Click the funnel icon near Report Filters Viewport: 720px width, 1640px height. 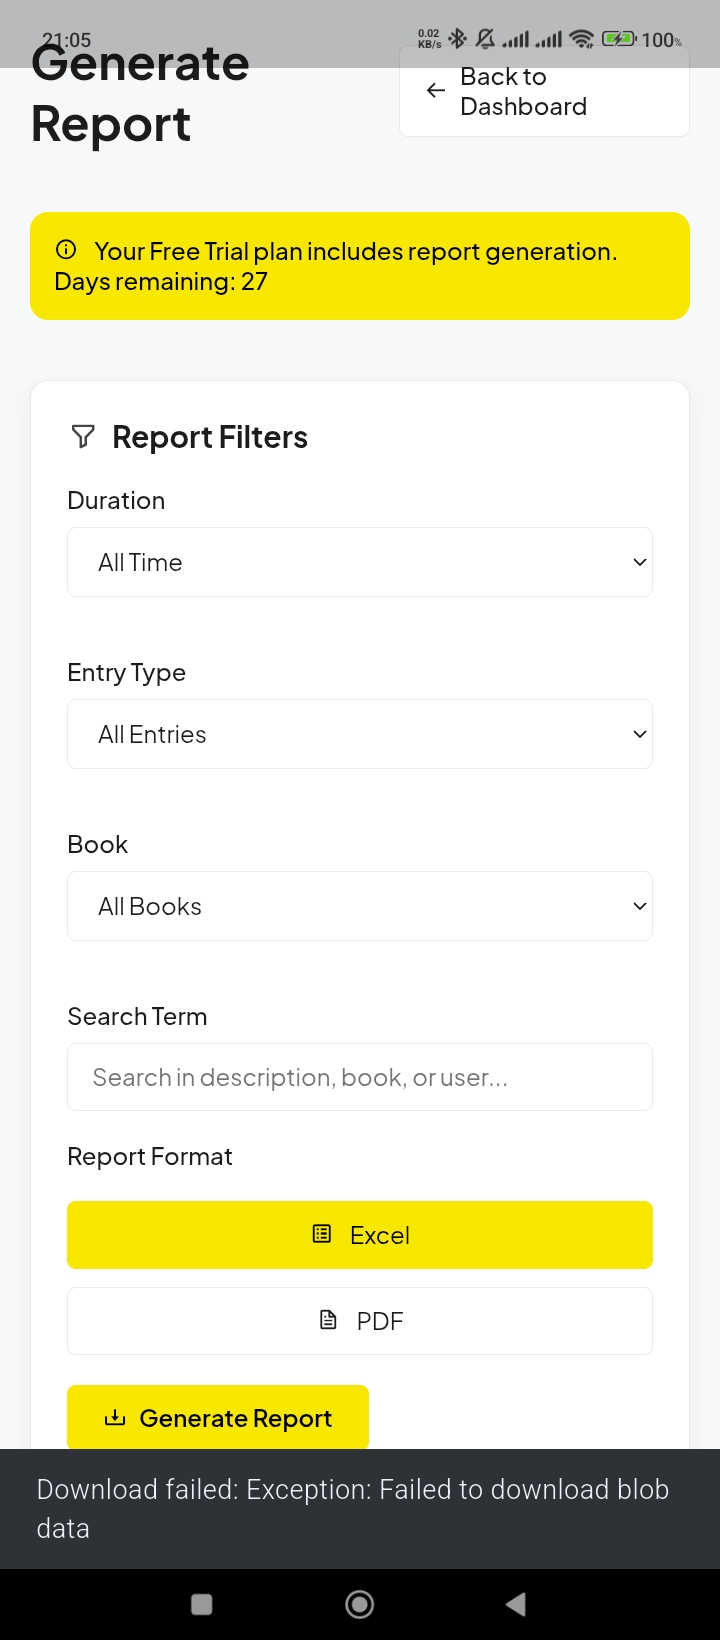[84, 436]
